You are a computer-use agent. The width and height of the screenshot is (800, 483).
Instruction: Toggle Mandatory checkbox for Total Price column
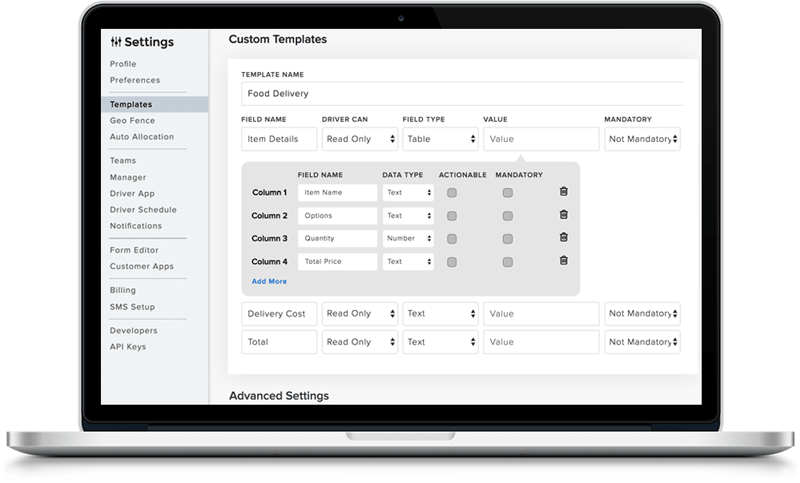coord(508,261)
